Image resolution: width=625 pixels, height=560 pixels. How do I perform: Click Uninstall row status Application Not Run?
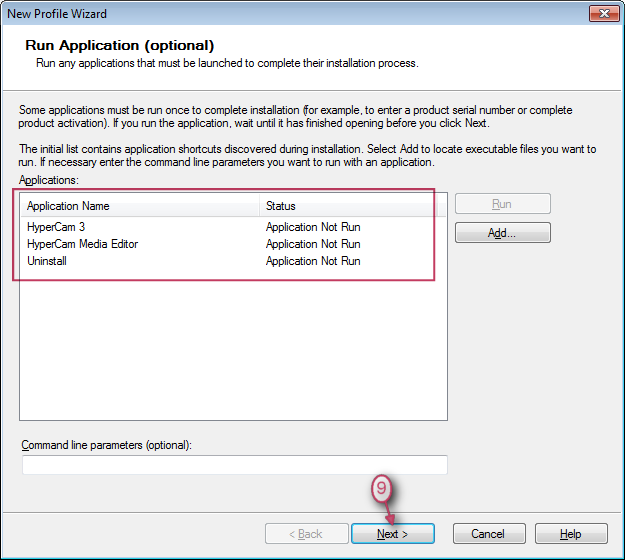point(313,261)
